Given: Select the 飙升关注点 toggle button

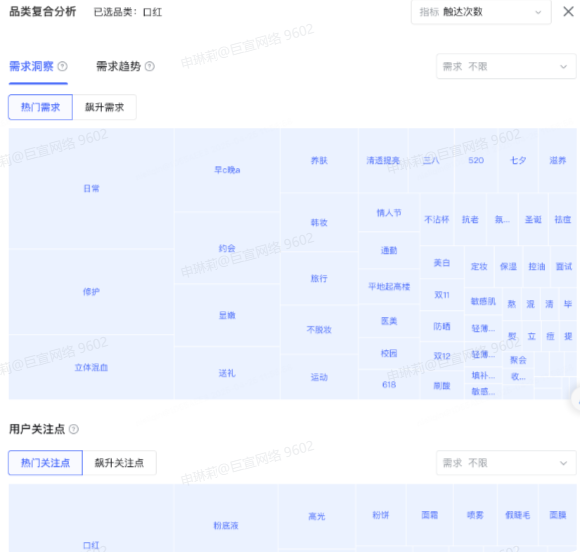Looking at the screenshot, I should tap(119, 463).
